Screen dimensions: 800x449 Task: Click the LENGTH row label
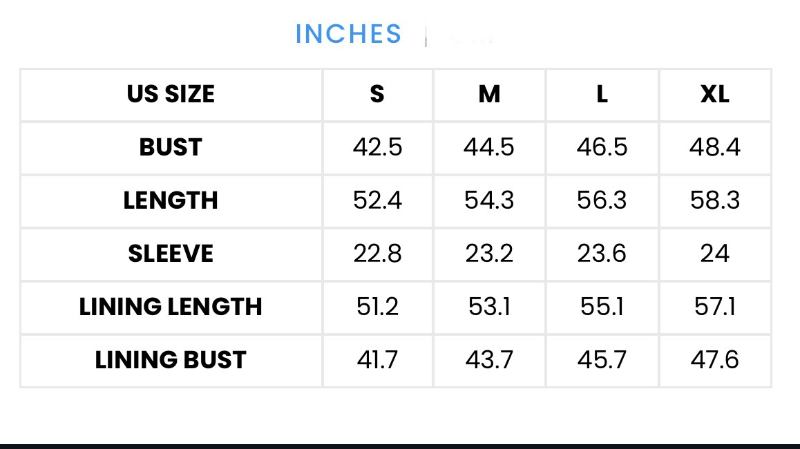171,201
